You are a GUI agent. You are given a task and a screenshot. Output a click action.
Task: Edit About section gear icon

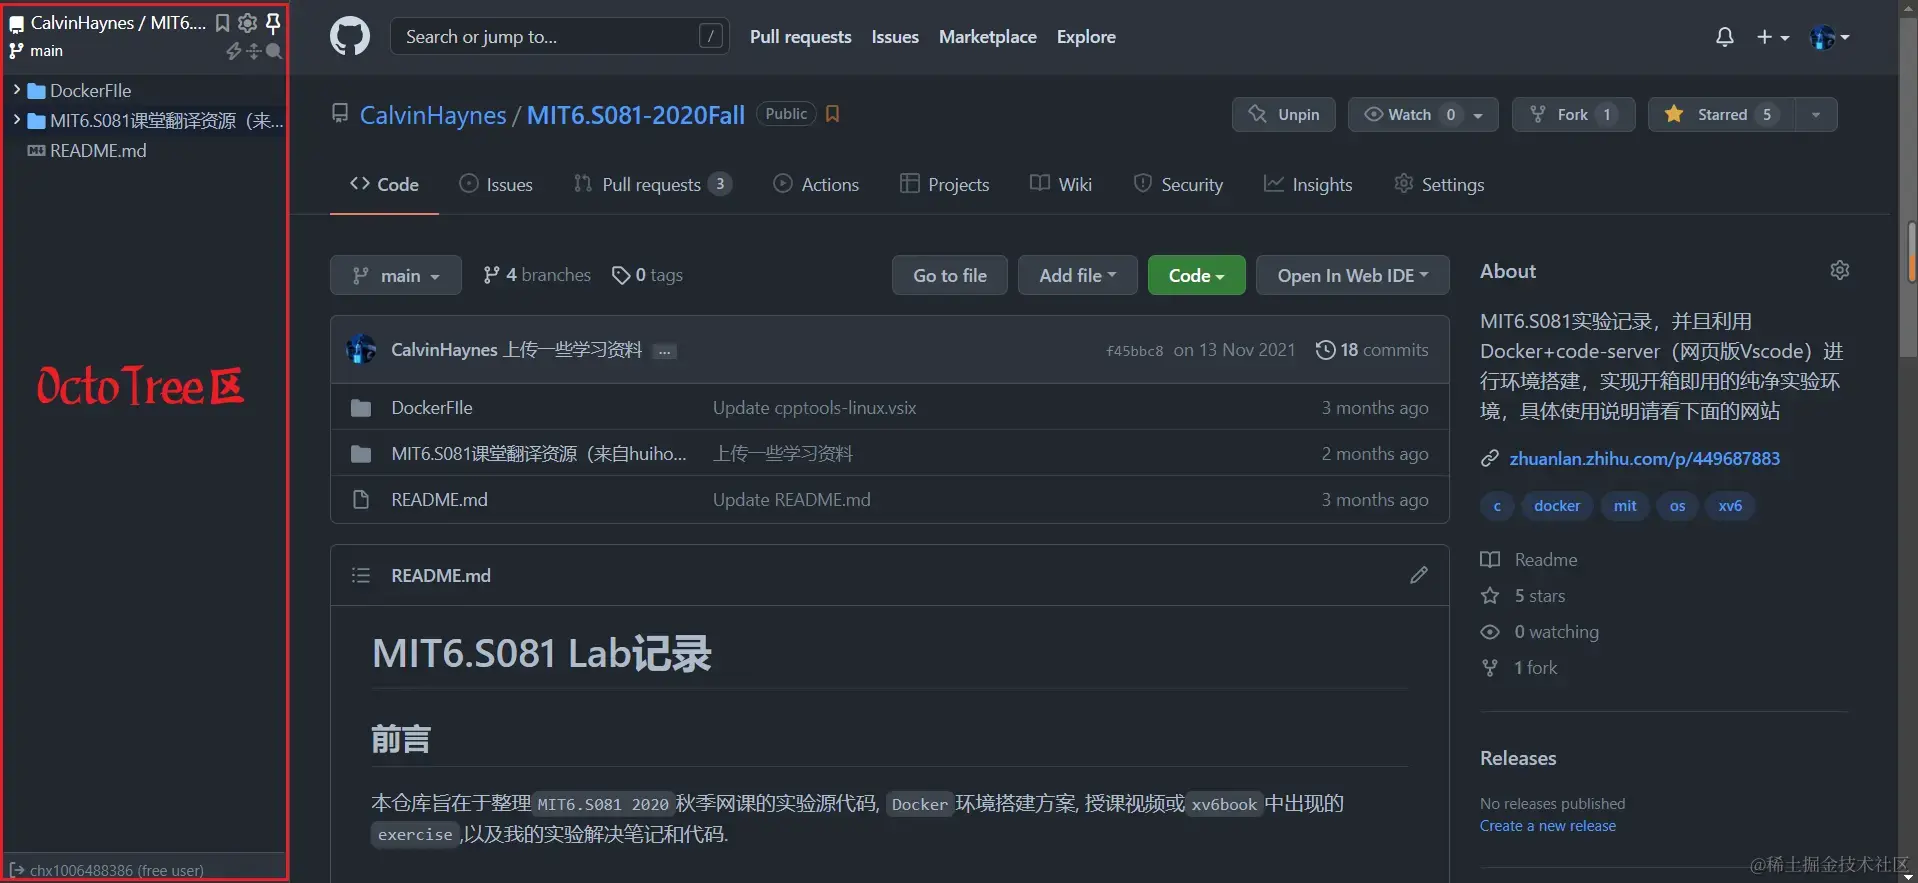click(1840, 270)
